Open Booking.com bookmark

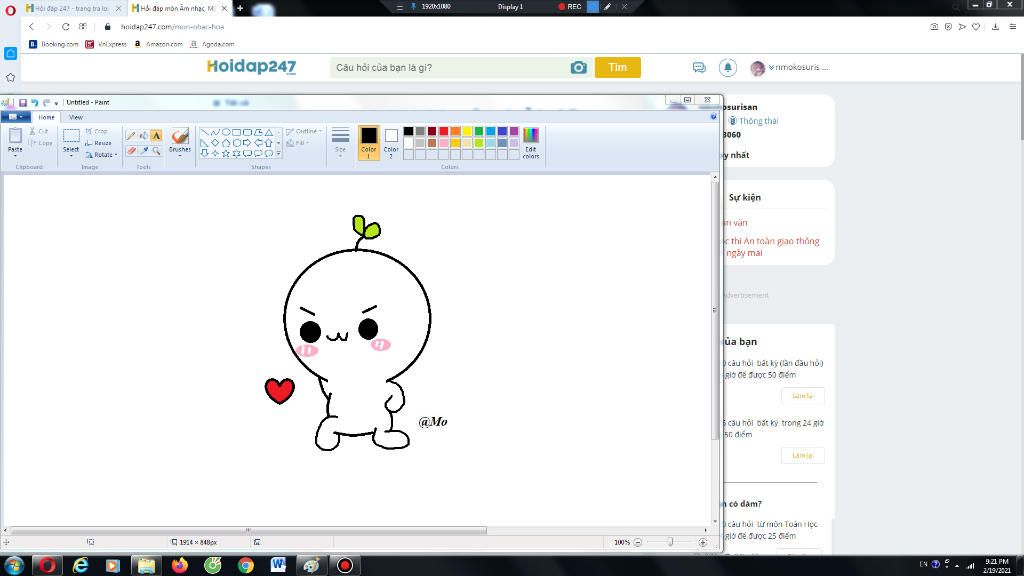[54, 44]
